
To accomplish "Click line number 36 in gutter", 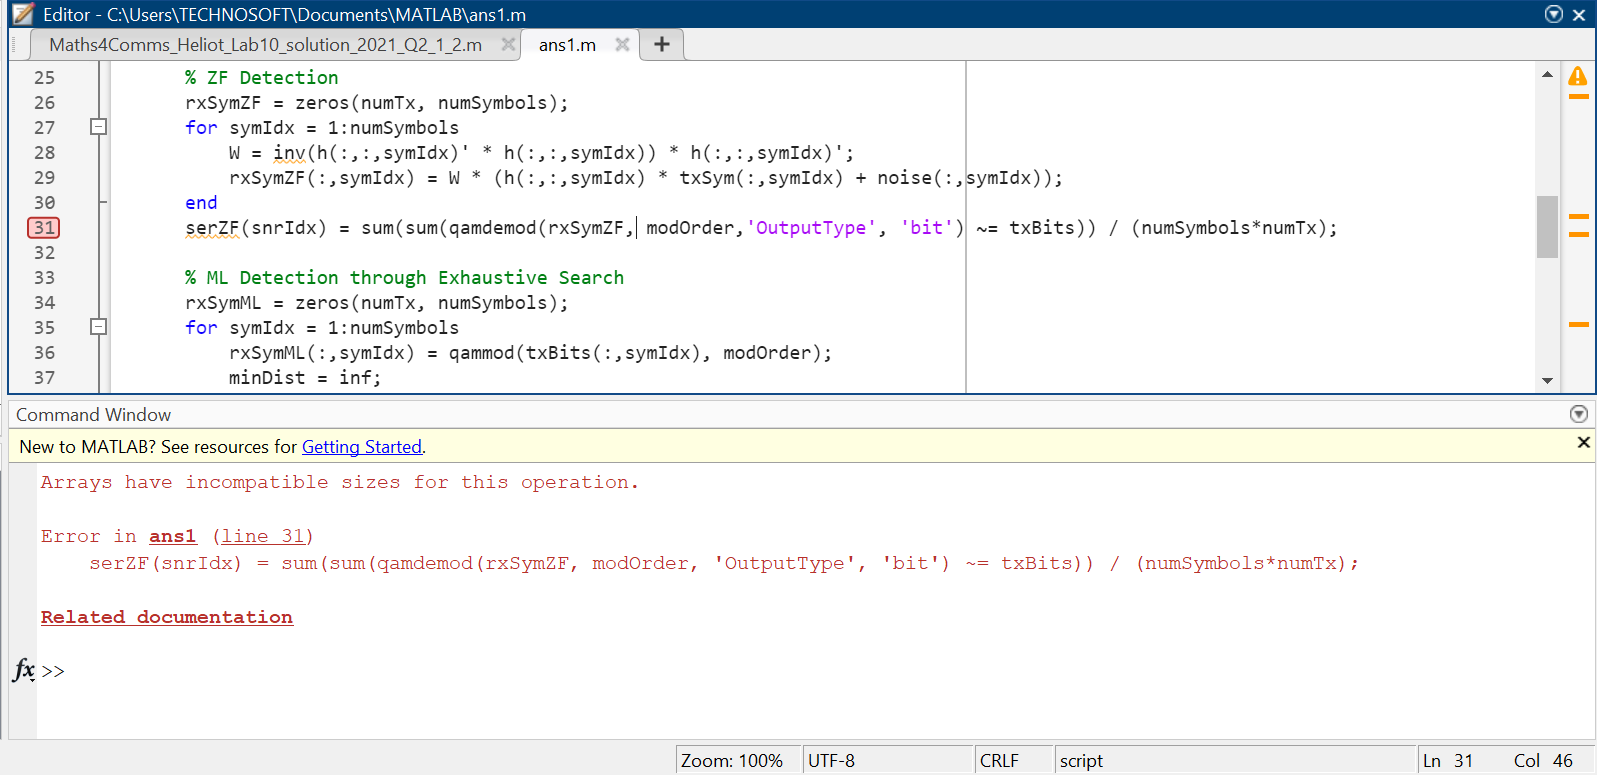I will click(44, 352).
